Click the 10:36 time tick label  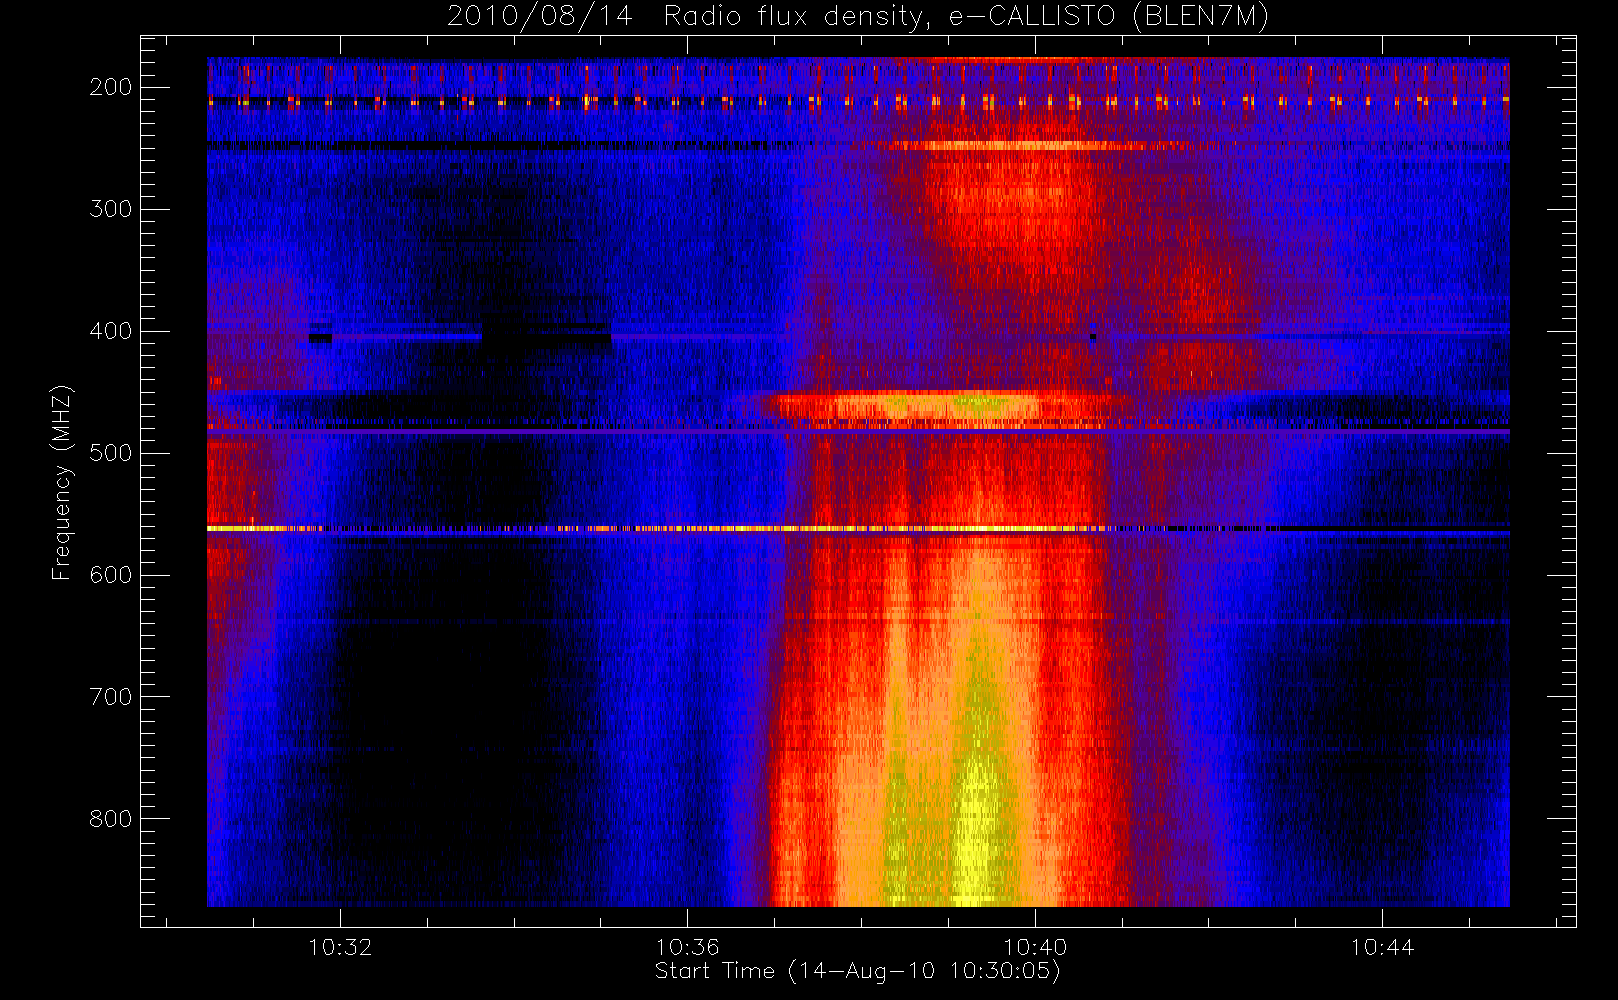(x=687, y=947)
